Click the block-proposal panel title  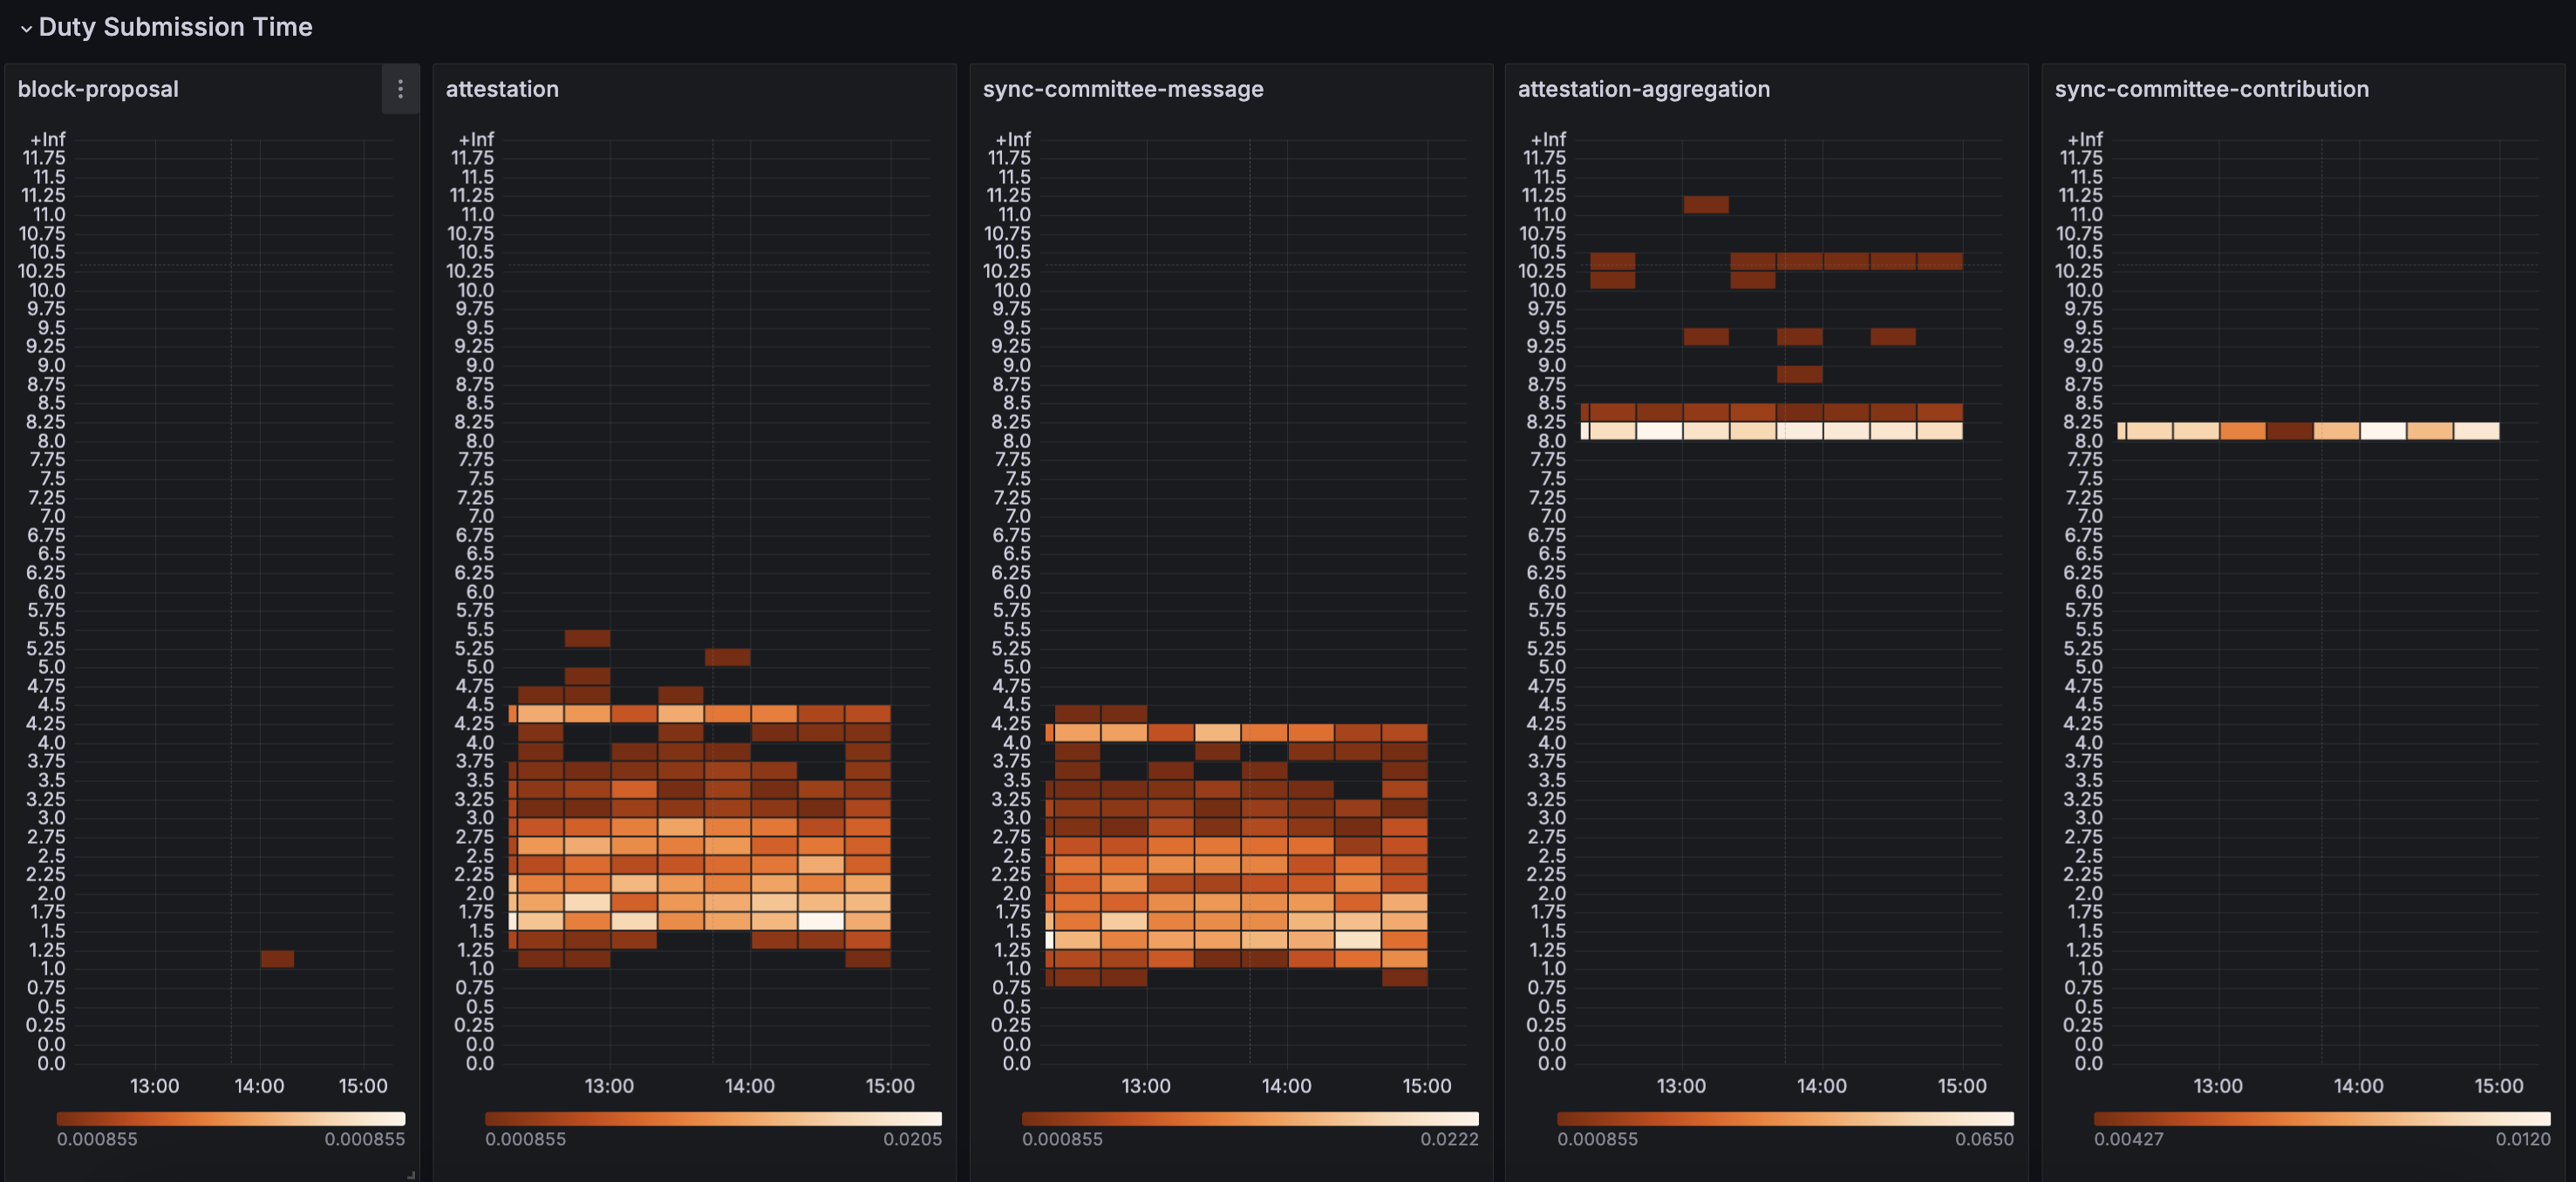pos(98,89)
